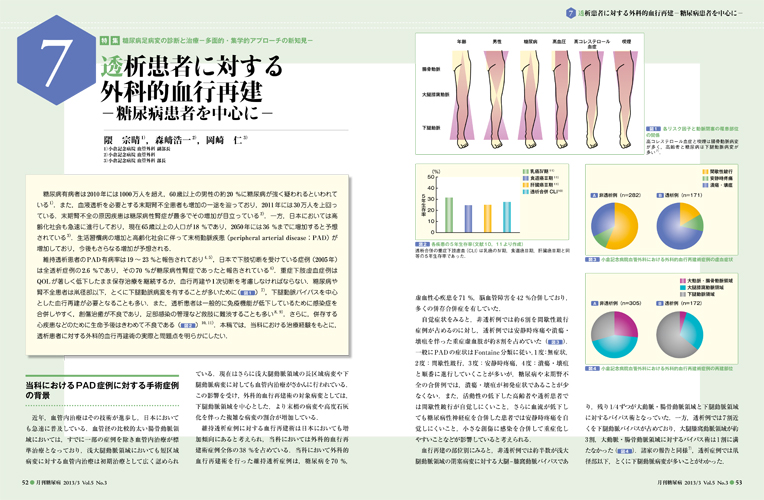Click the 図1 reference inside the abstract box
Image resolution: width=764 pixels, height=500 pixels.
pos(248,292)
